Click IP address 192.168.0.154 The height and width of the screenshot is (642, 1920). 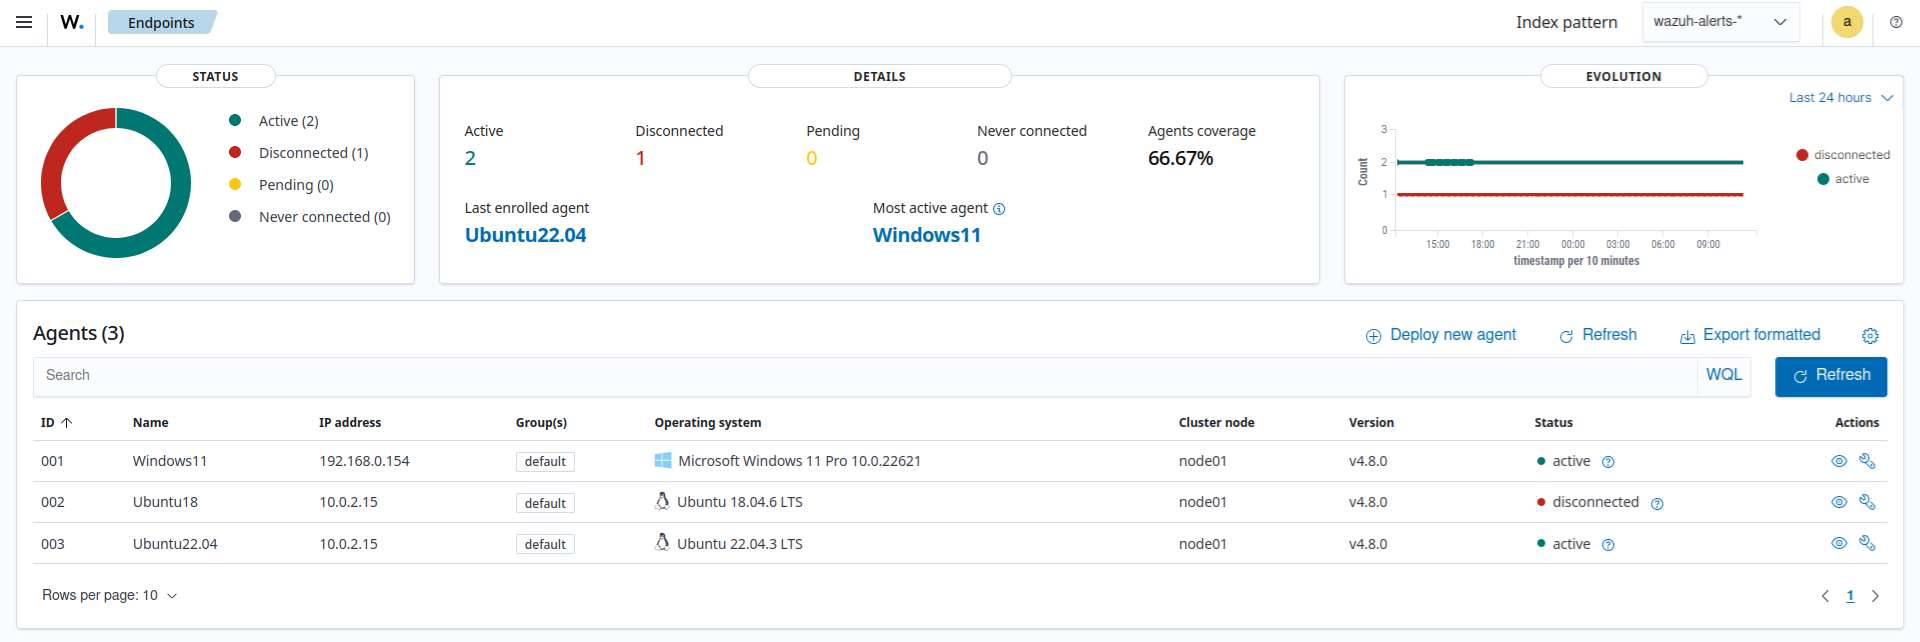364,461
